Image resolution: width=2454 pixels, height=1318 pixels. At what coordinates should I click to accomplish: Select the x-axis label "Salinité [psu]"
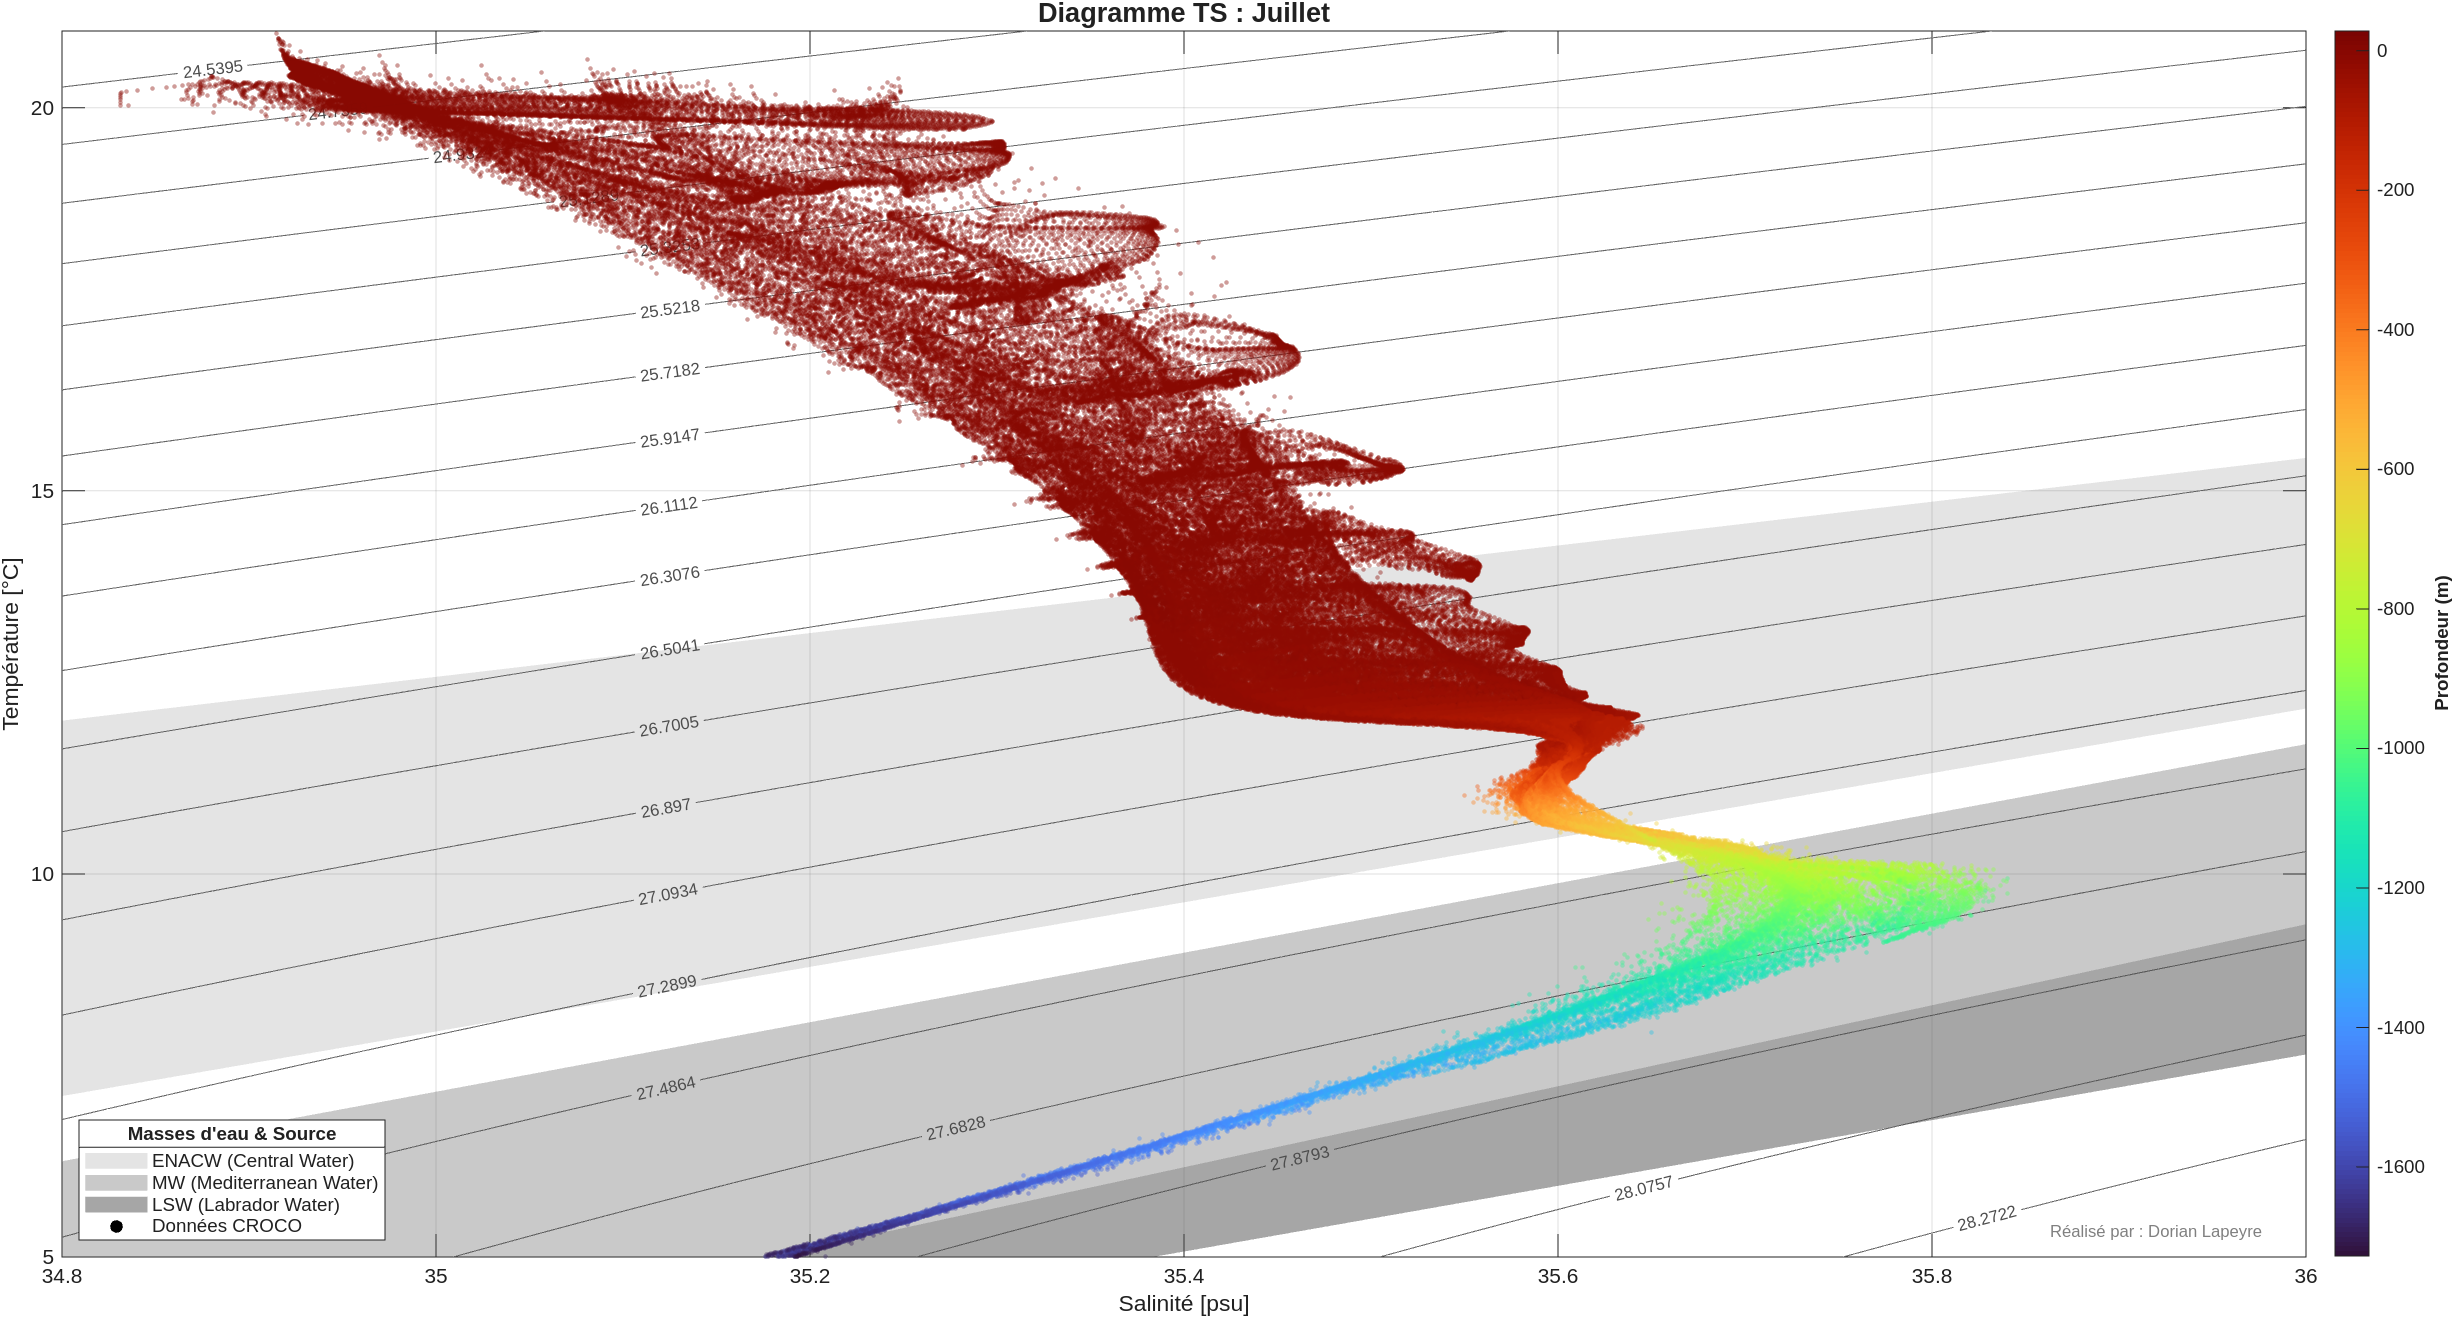tap(1183, 1303)
